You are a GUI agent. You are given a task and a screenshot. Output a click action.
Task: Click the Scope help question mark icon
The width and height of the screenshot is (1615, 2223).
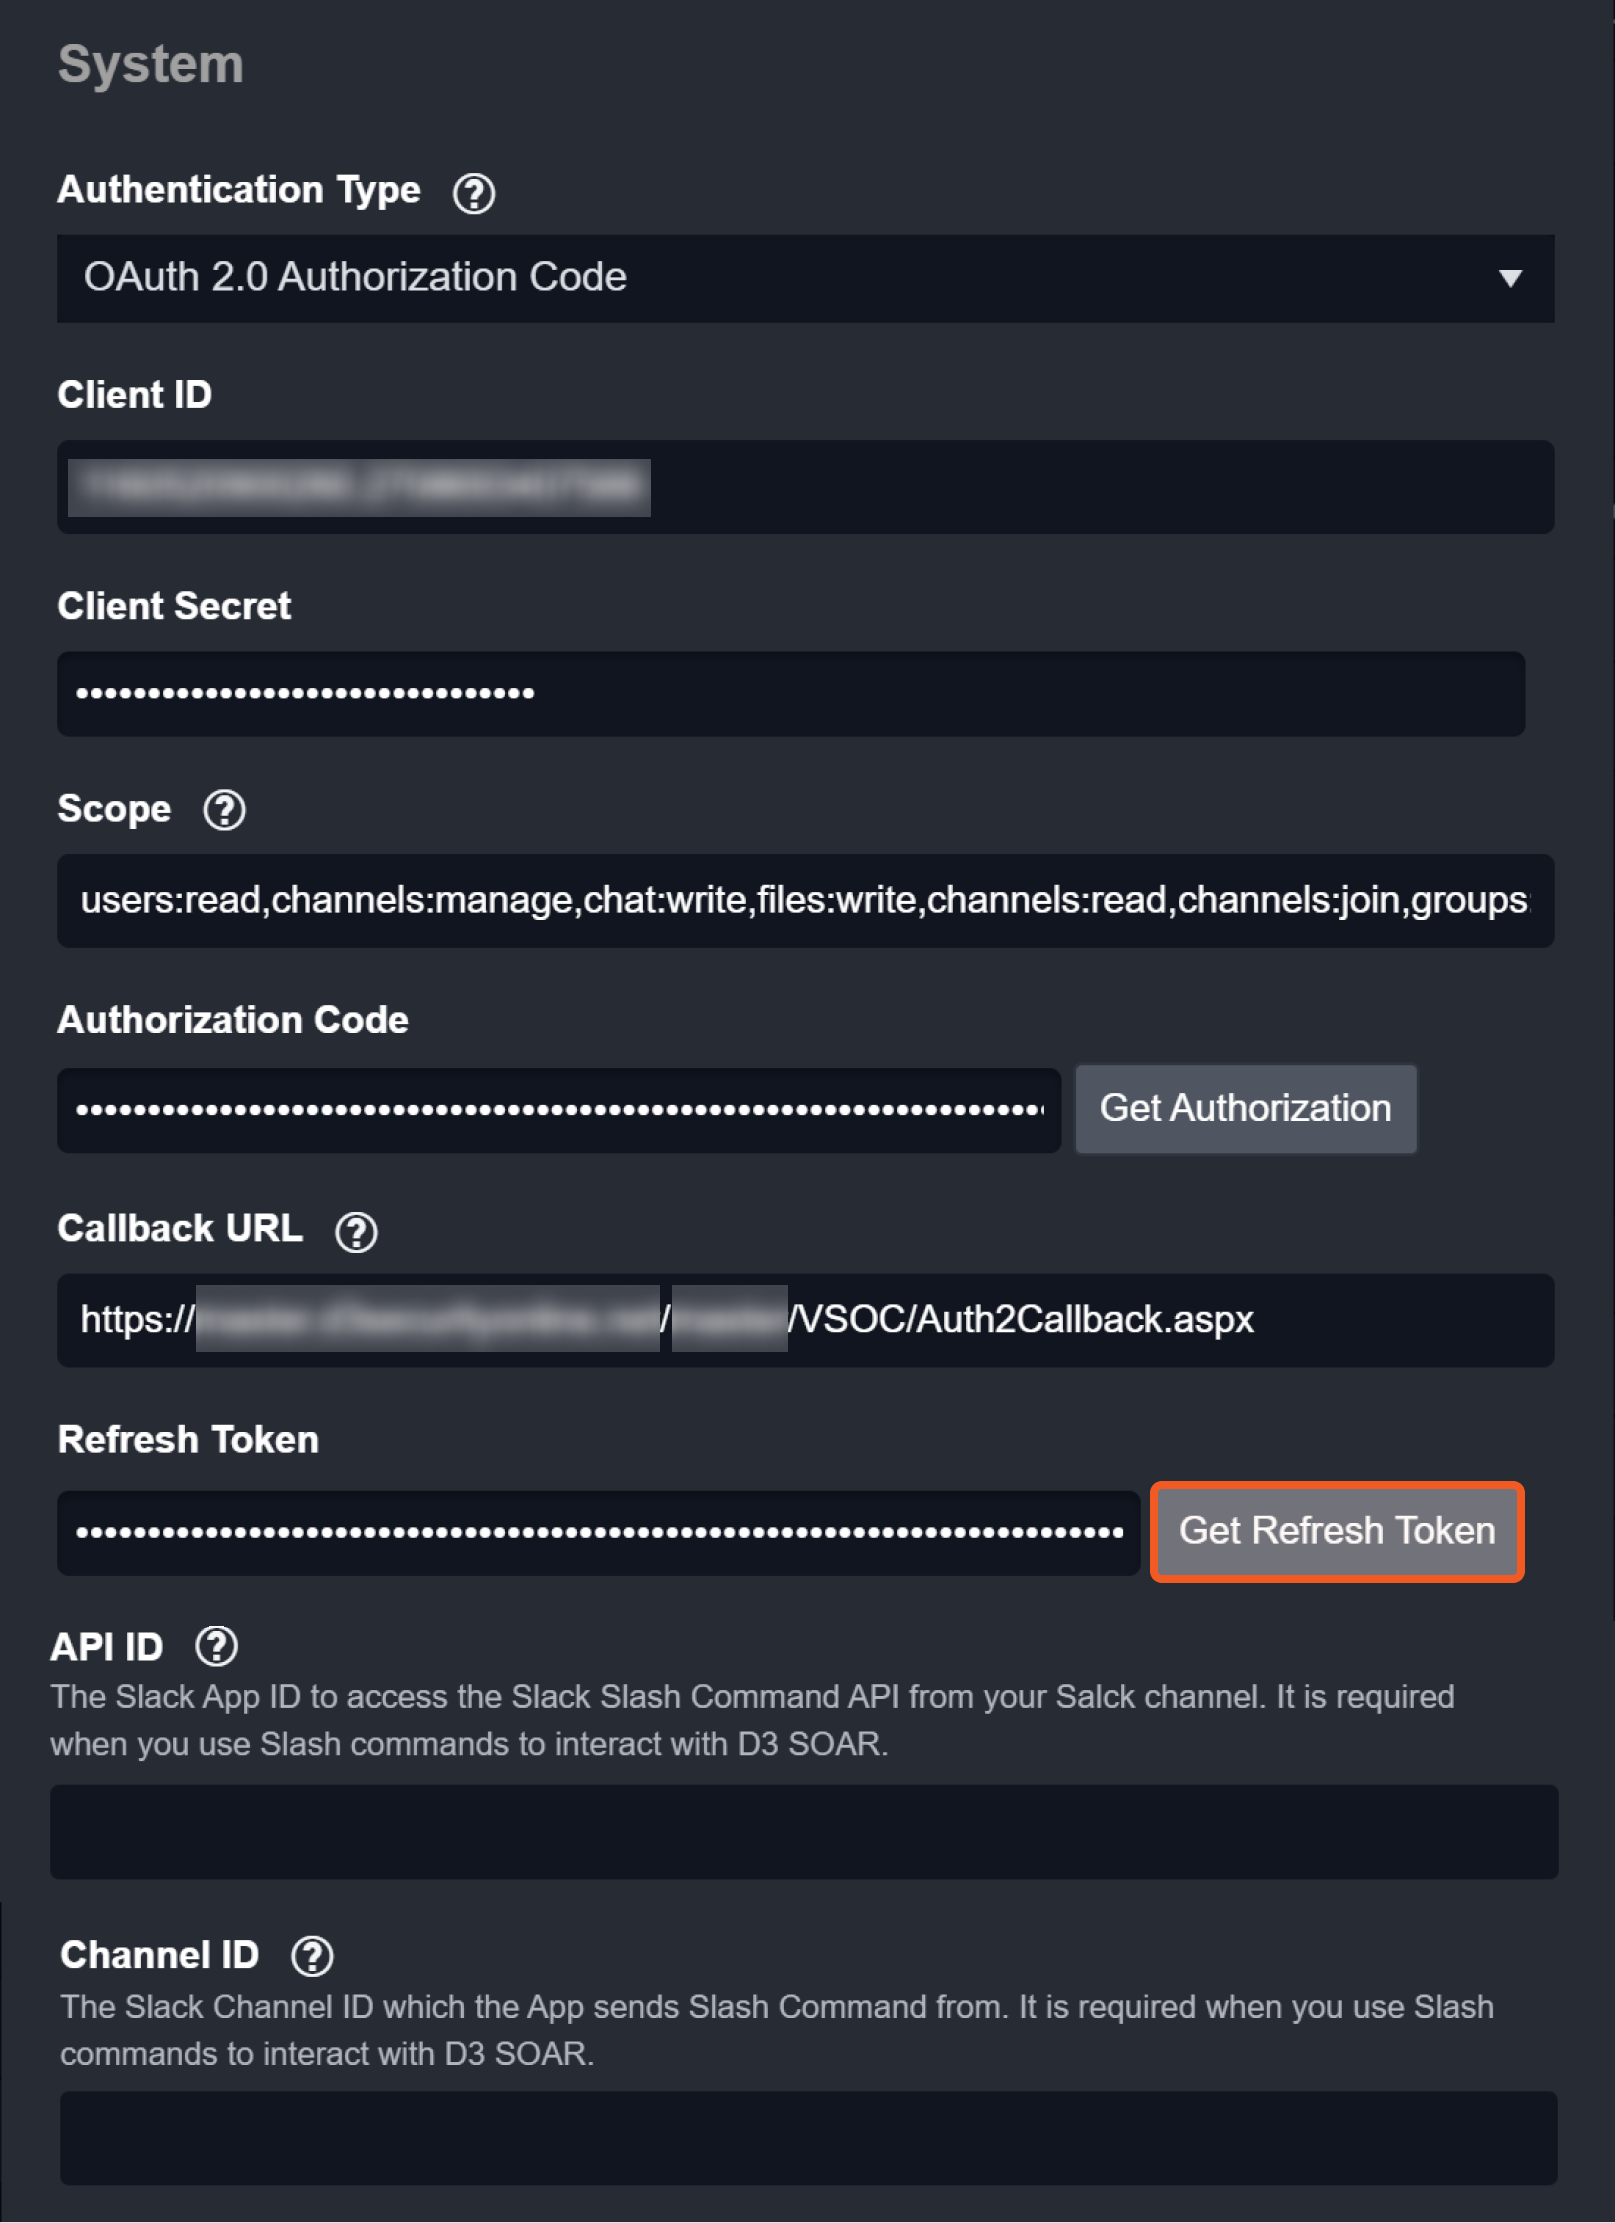click(x=224, y=810)
